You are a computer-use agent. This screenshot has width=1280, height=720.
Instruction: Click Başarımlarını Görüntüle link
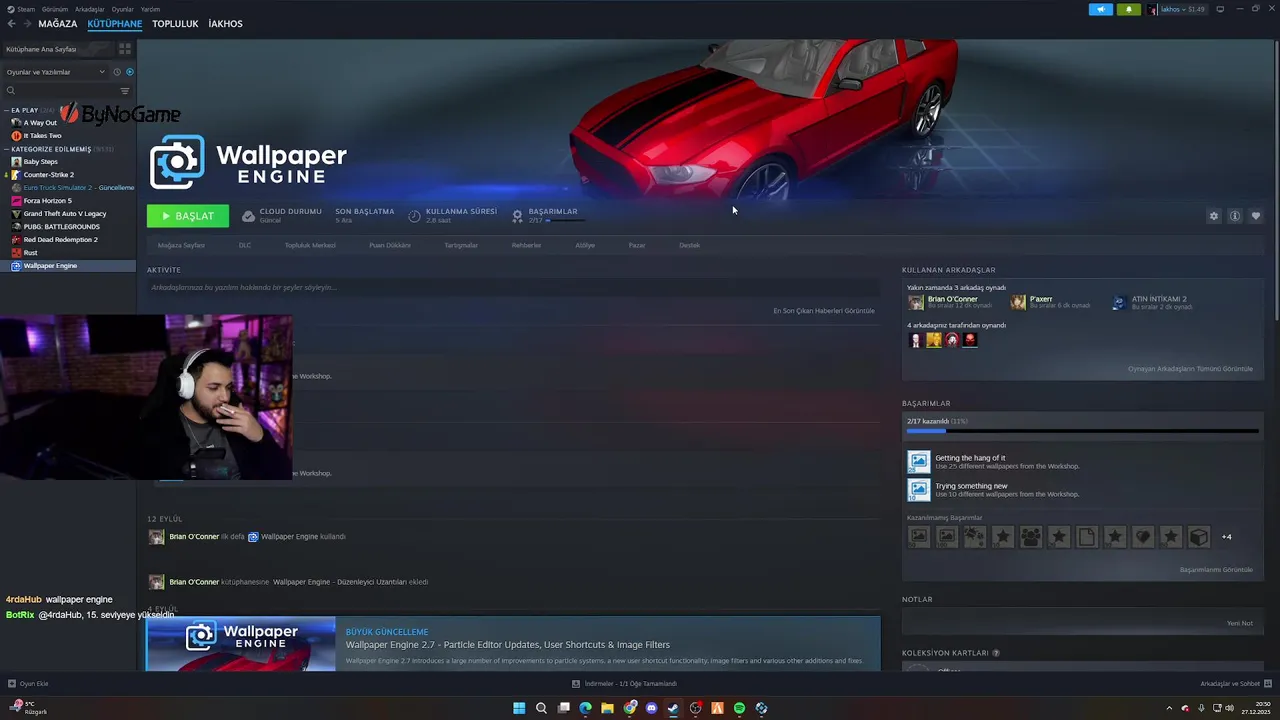(1216, 570)
